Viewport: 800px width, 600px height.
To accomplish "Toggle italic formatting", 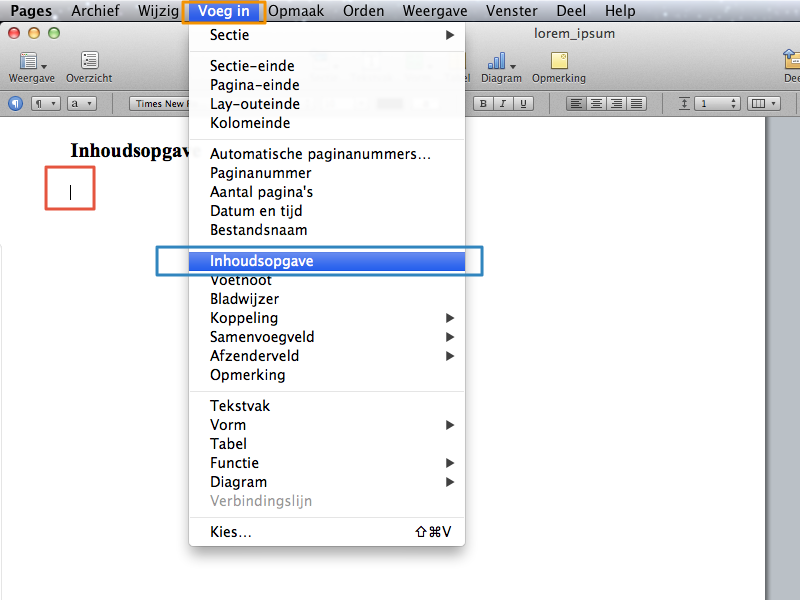I will [503, 104].
